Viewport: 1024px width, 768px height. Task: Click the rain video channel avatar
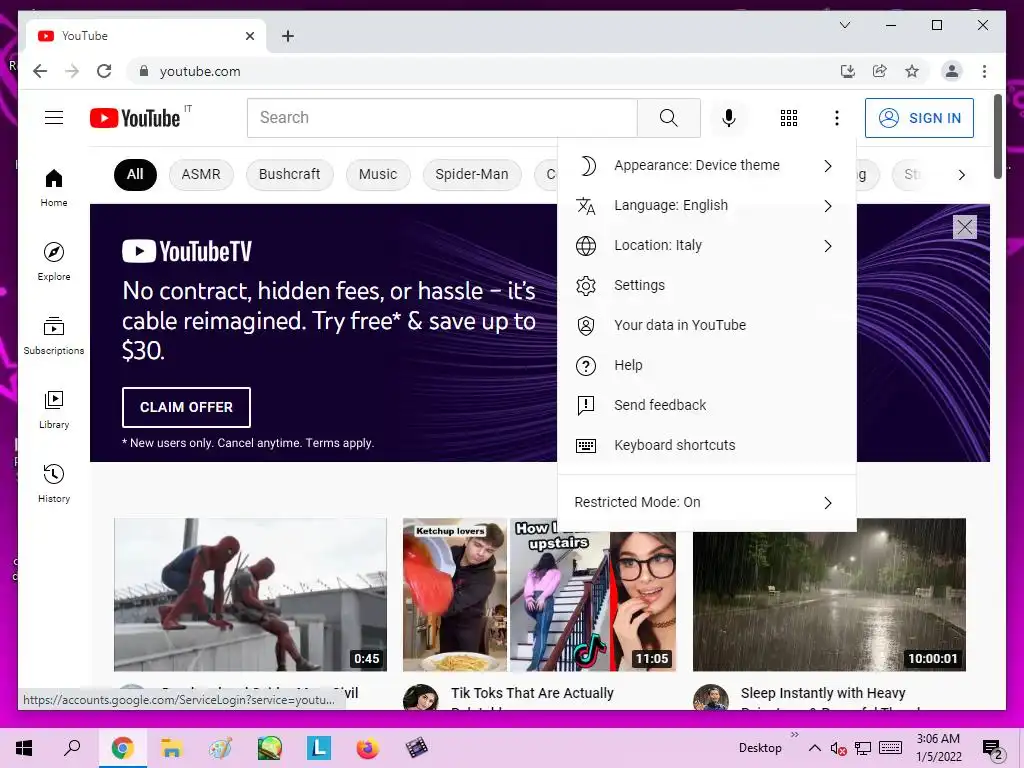point(711,697)
